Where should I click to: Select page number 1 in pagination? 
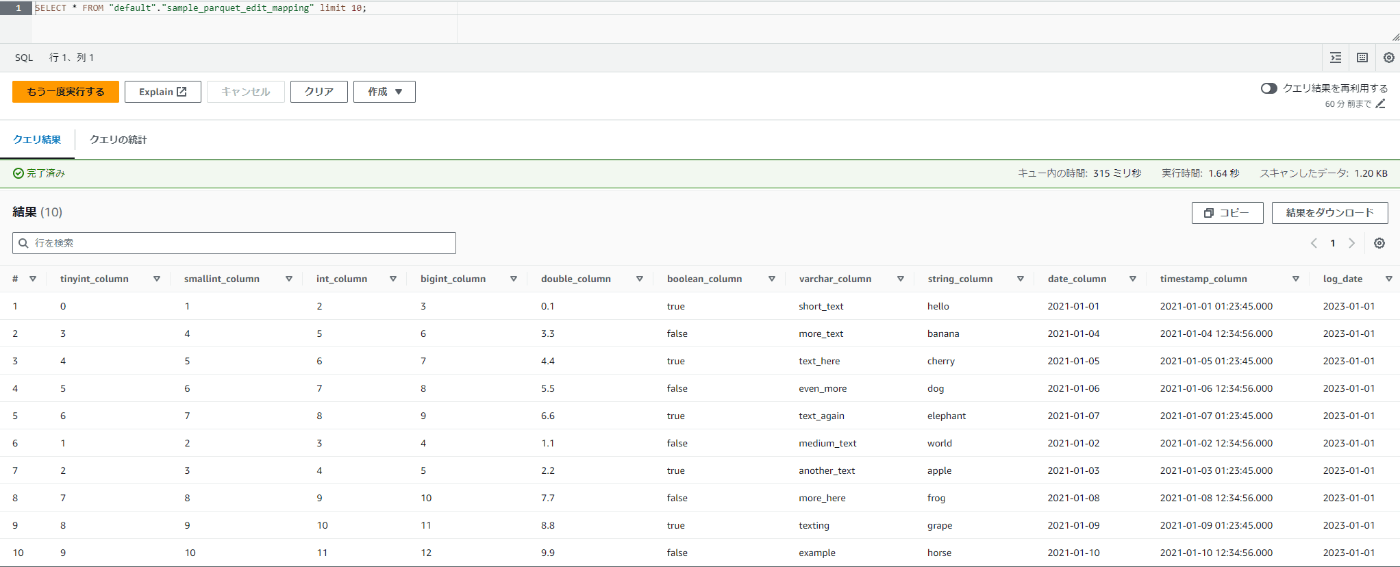(1333, 243)
